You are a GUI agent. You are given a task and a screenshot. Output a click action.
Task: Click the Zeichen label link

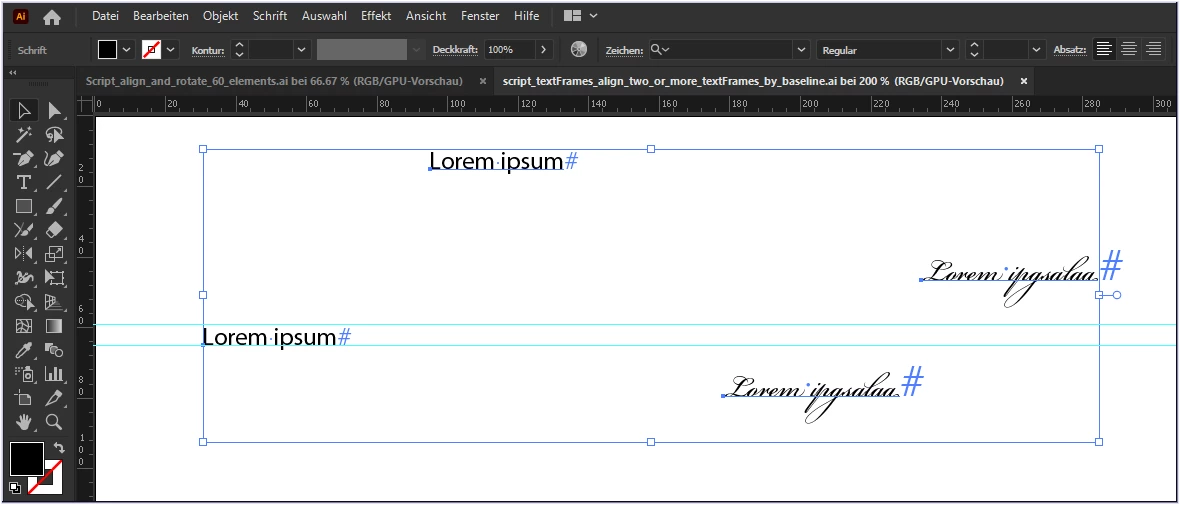pos(625,50)
